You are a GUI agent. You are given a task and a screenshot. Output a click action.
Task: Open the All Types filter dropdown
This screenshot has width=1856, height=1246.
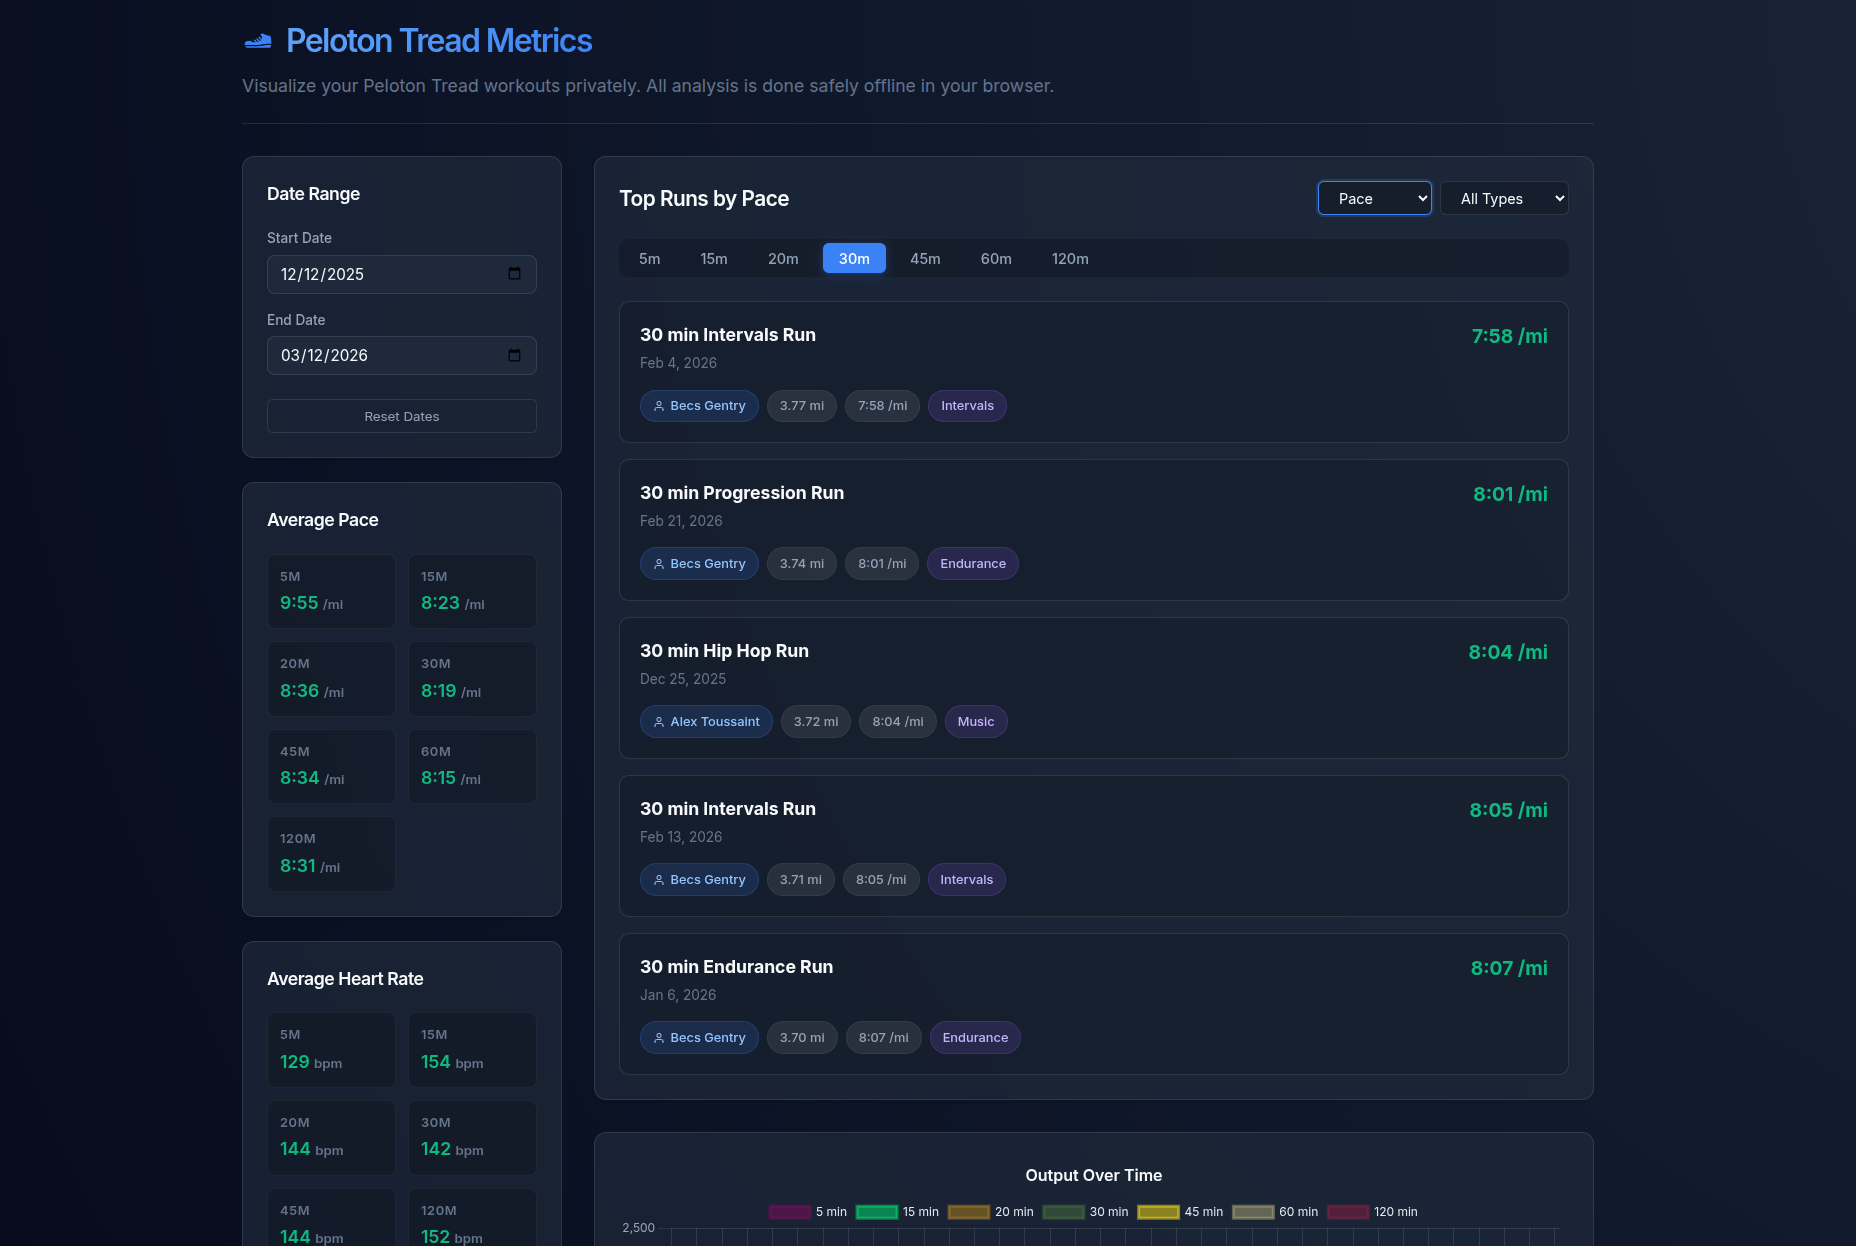pyautogui.click(x=1504, y=198)
